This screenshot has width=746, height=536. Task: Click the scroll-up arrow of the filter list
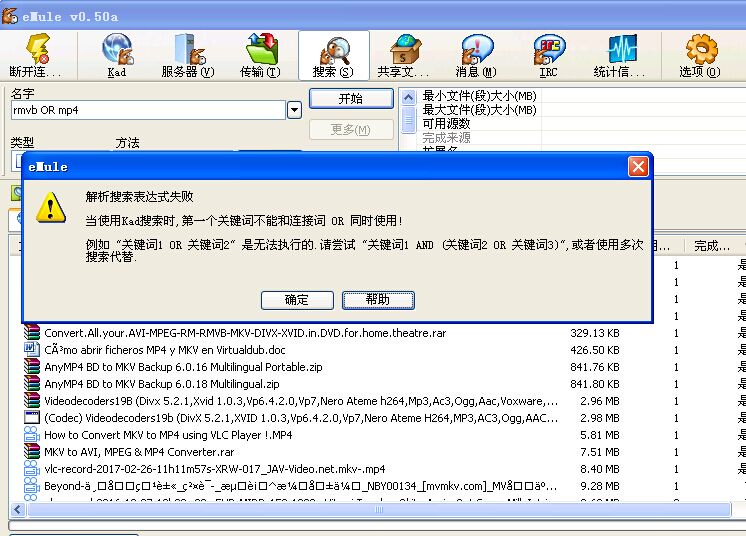pyautogui.click(x=408, y=97)
